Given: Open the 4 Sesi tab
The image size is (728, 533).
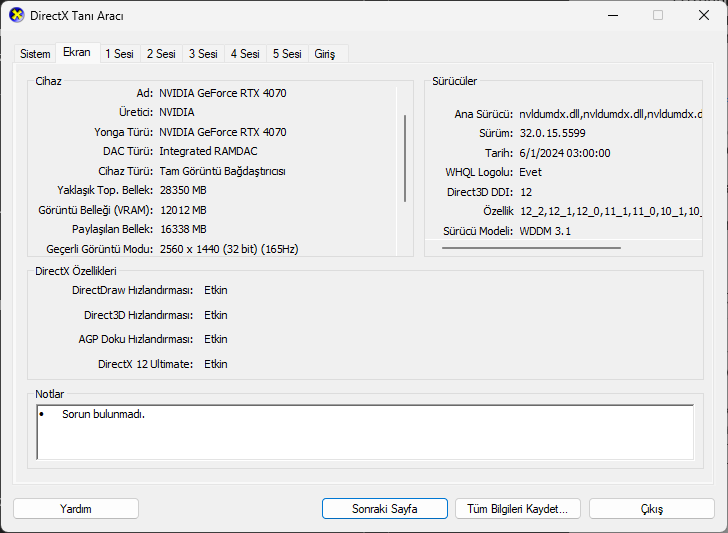Looking at the screenshot, I should click(x=245, y=54).
